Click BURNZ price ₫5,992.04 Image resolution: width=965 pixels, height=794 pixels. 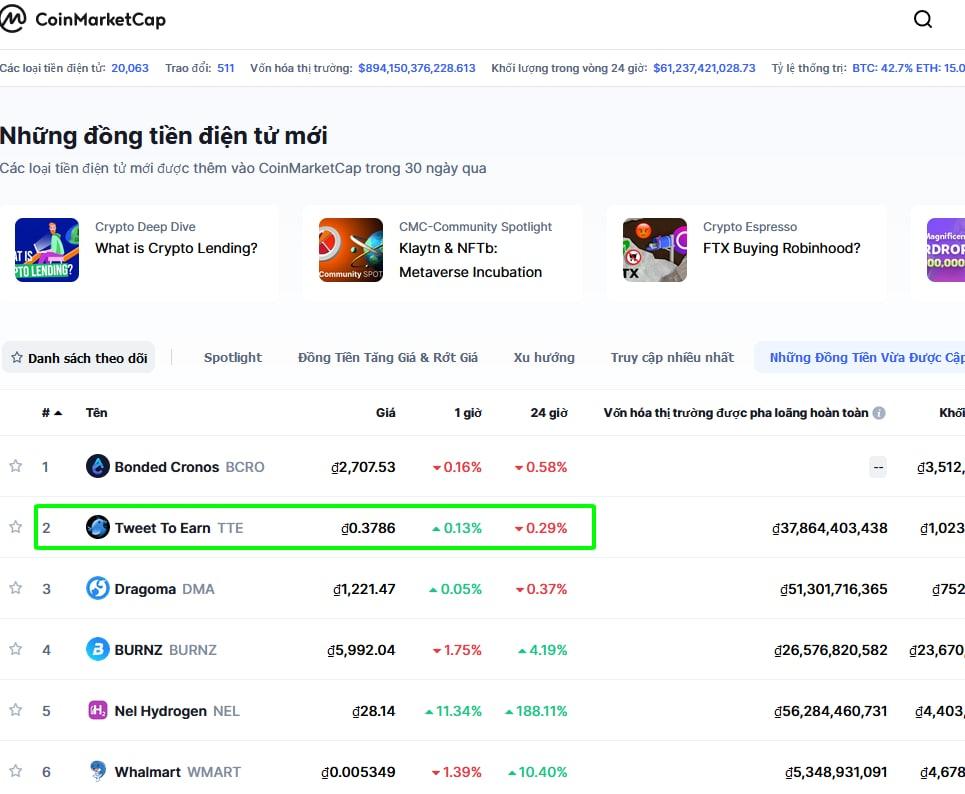click(x=361, y=649)
